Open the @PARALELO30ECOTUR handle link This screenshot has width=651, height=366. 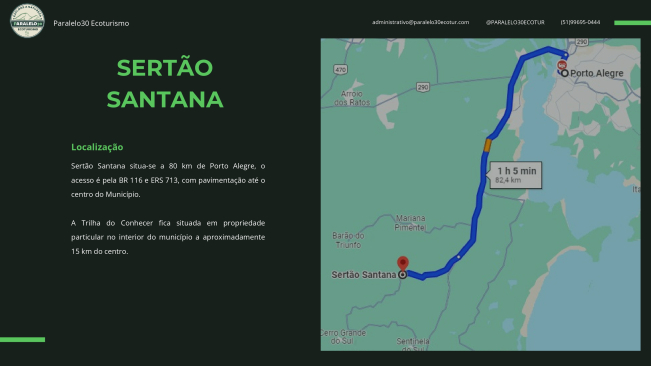click(515, 22)
